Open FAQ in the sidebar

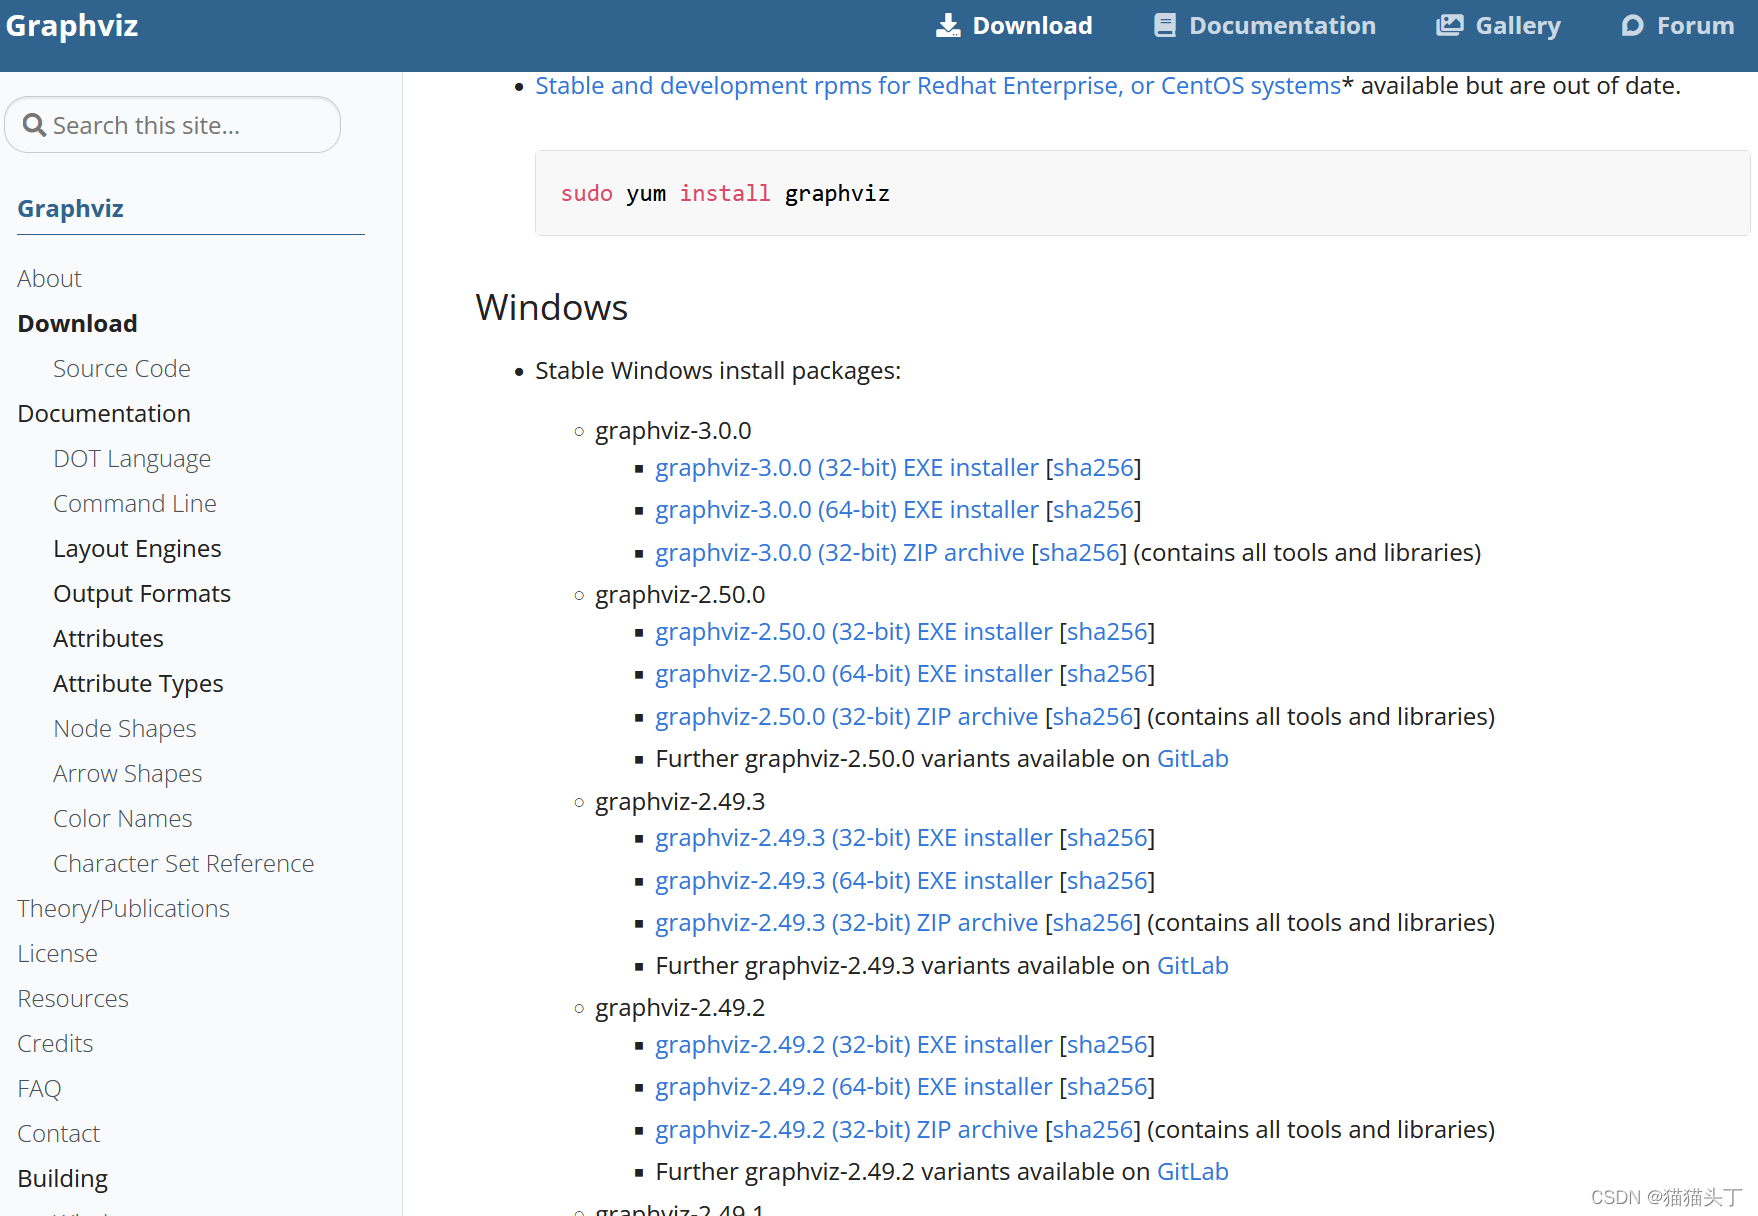pyautogui.click(x=39, y=1088)
